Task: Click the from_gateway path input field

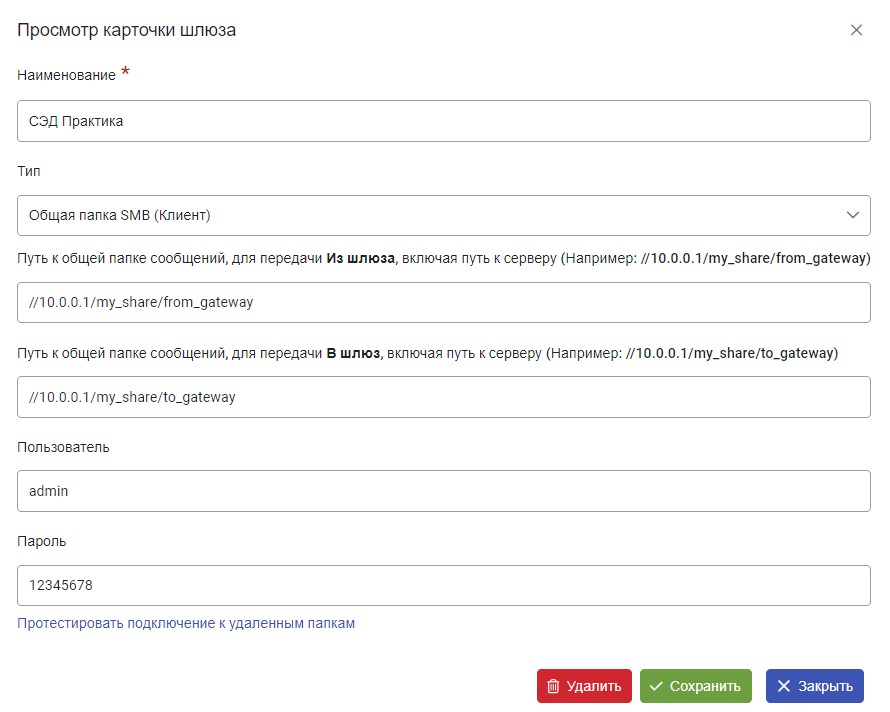Action: point(443,302)
